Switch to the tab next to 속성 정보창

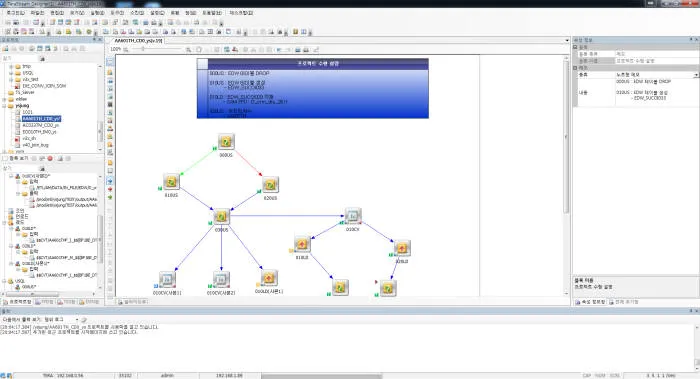point(624,302)
